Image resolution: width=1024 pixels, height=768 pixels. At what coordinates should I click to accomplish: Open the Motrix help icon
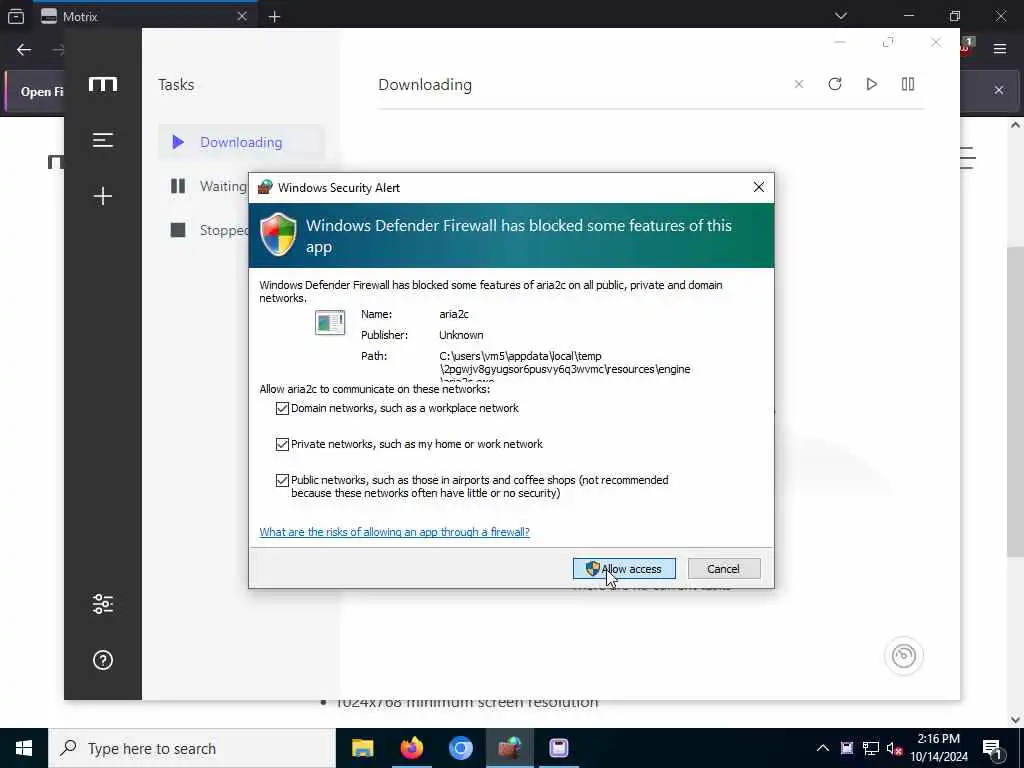point(103,660)
